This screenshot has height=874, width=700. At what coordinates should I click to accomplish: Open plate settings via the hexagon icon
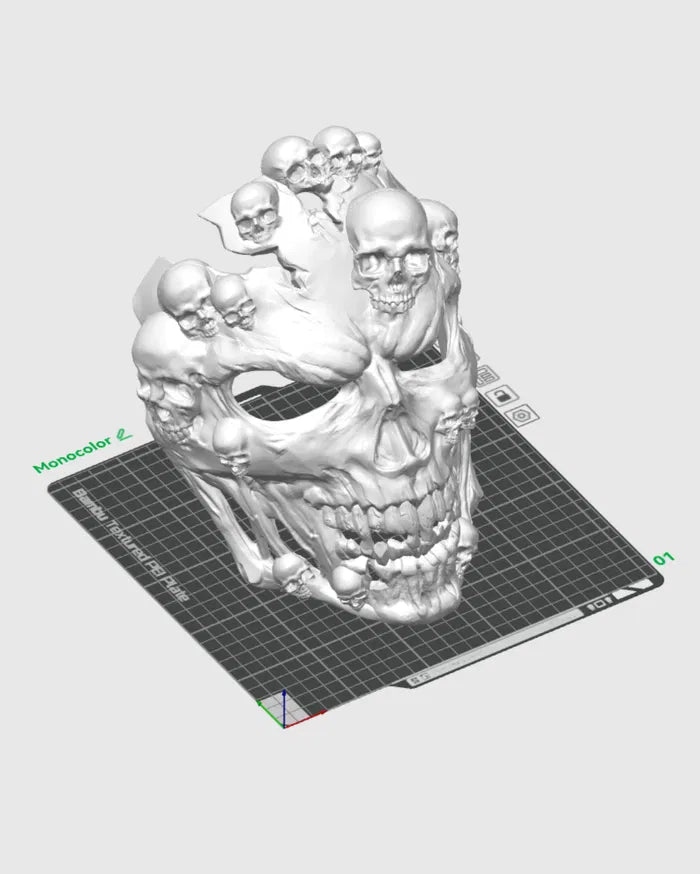(518, 414)
